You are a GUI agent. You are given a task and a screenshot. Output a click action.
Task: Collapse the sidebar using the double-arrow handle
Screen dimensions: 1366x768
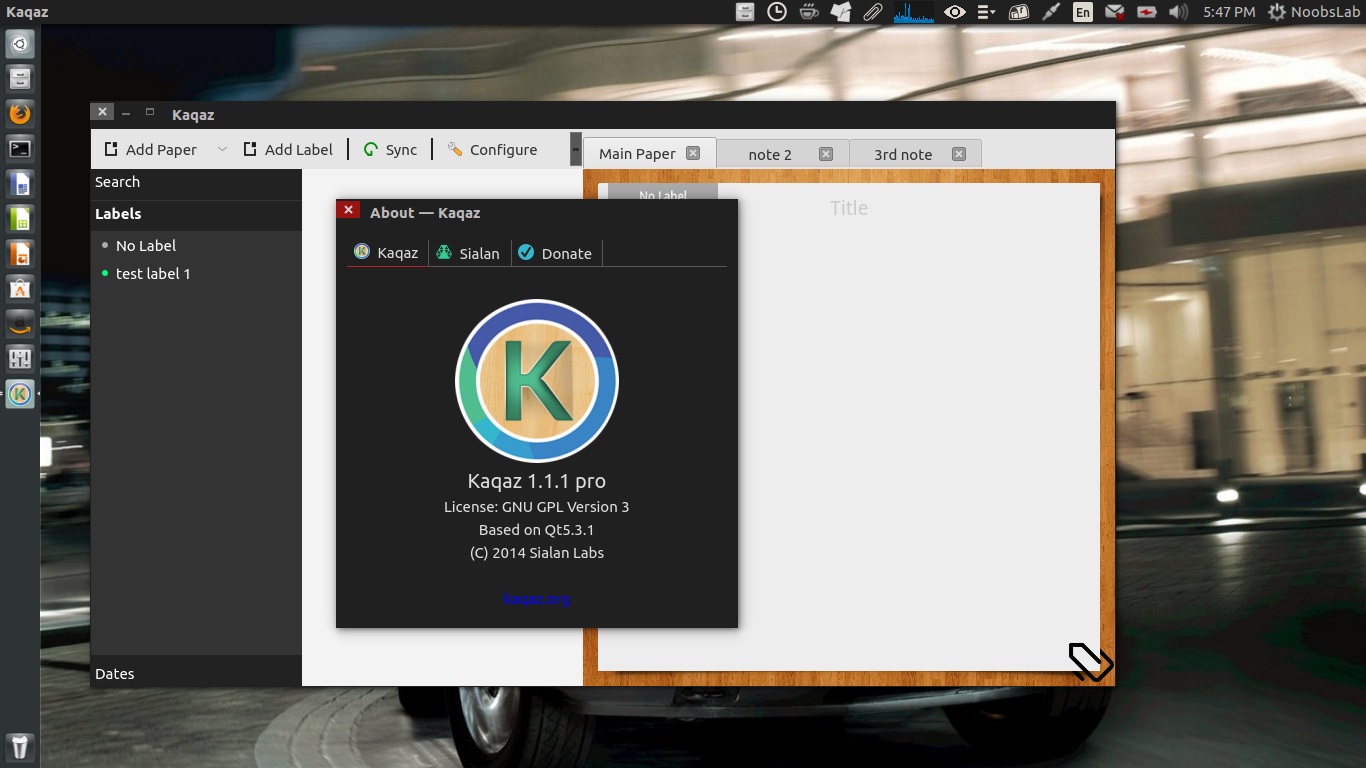click(576, 149)
